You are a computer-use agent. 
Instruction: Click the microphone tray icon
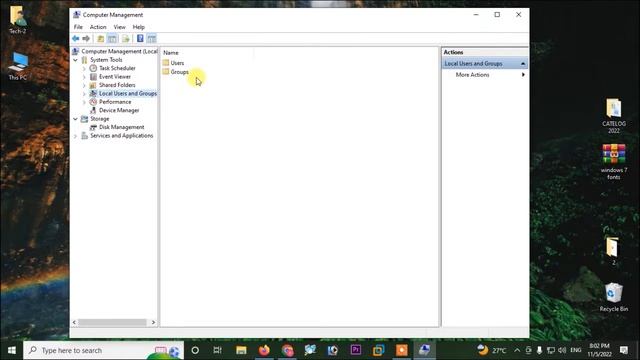click(x=539, y=350)
